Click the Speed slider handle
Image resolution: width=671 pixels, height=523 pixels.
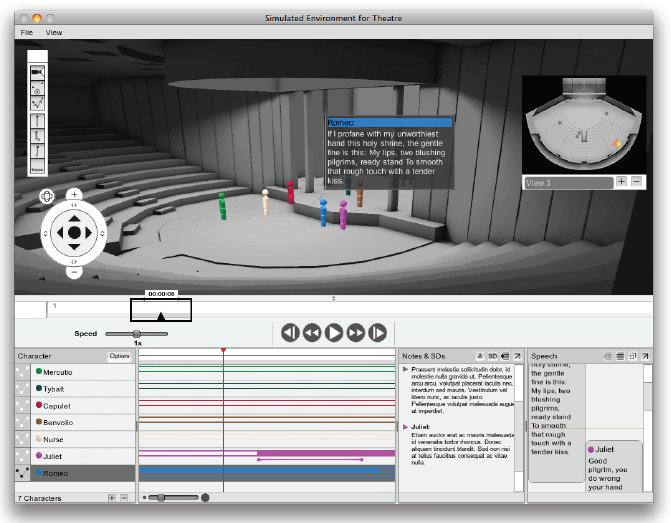[137, 334]
